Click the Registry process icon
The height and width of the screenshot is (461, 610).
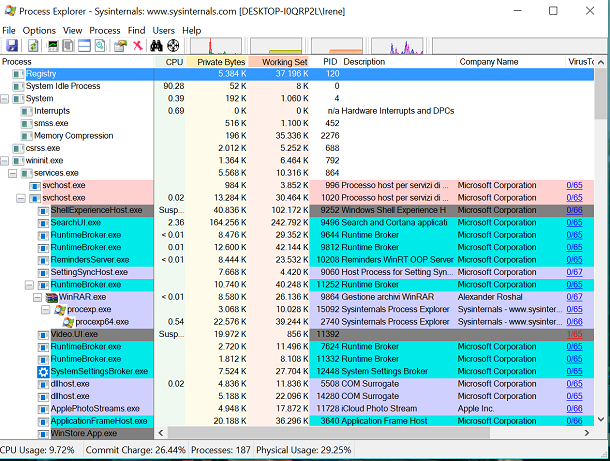point(18,74)
